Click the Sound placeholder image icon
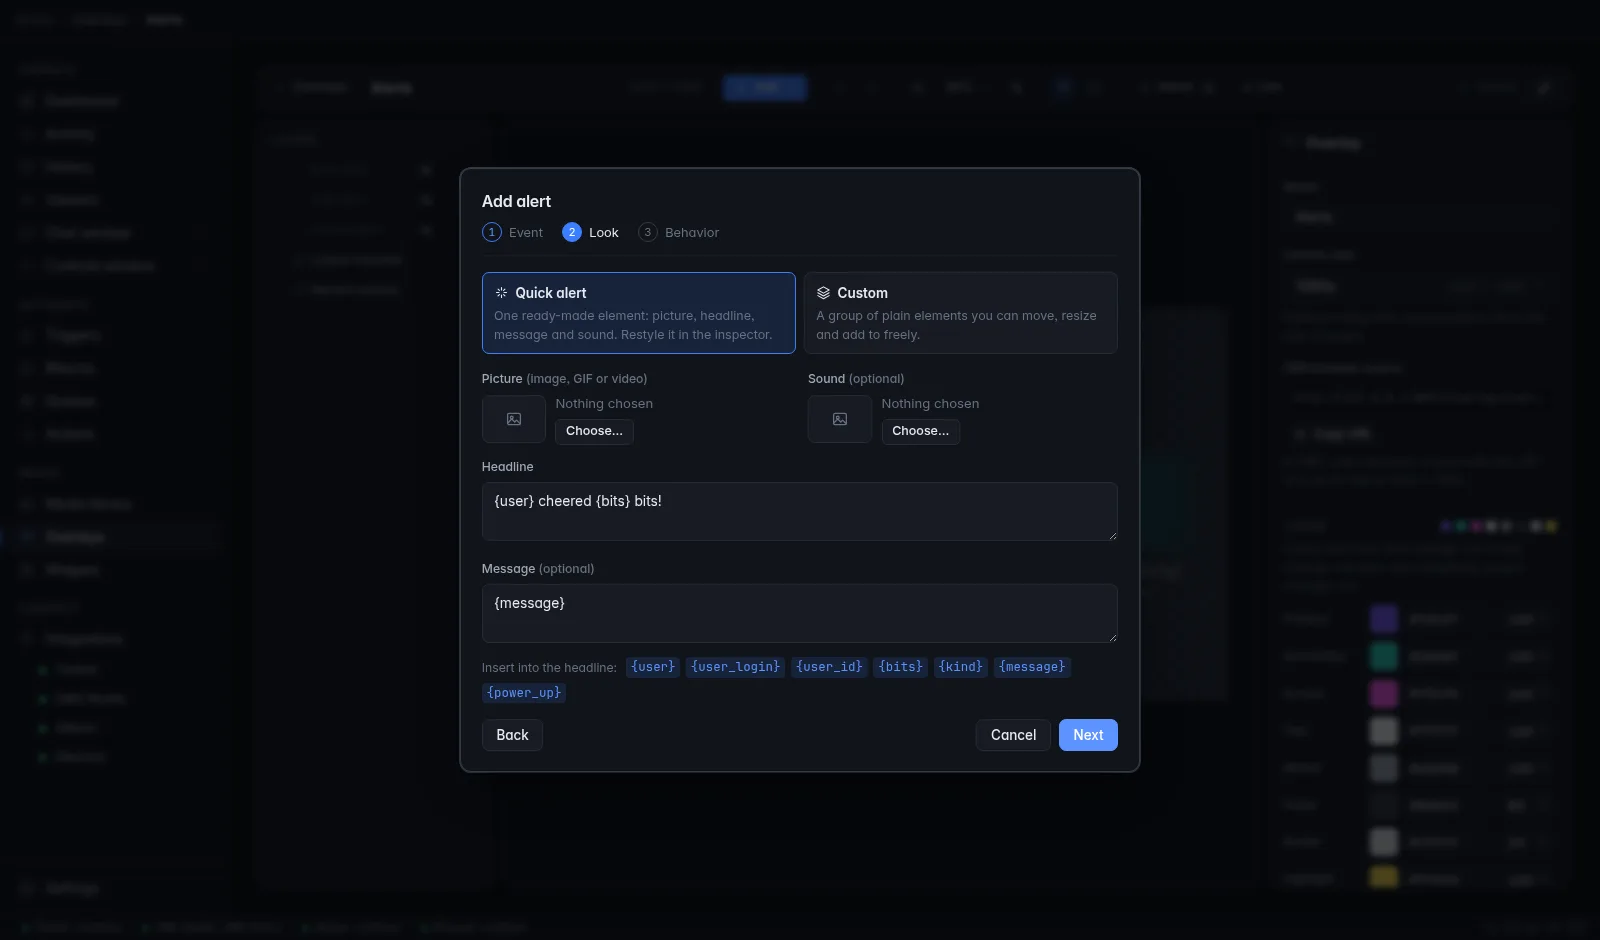The height and width of the screenshot is (940, 1600). click(840, 419)
